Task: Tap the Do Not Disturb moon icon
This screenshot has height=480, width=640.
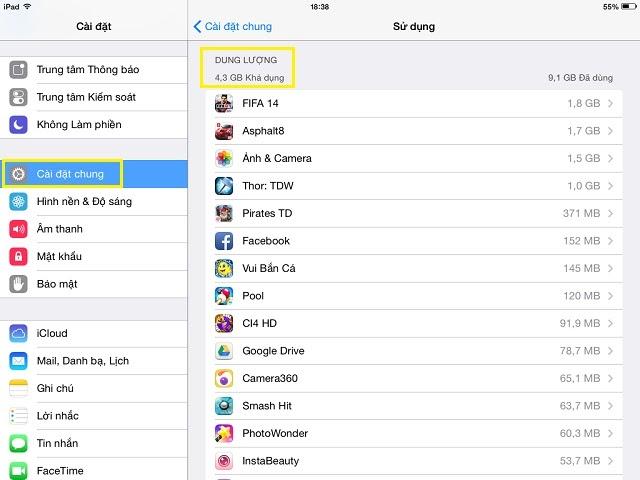Action: (x=18, y=124)
